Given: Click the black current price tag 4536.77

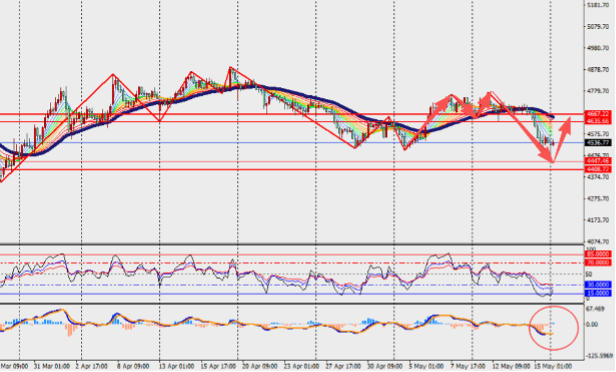Looking at the screenshot, I should [598, 143].
